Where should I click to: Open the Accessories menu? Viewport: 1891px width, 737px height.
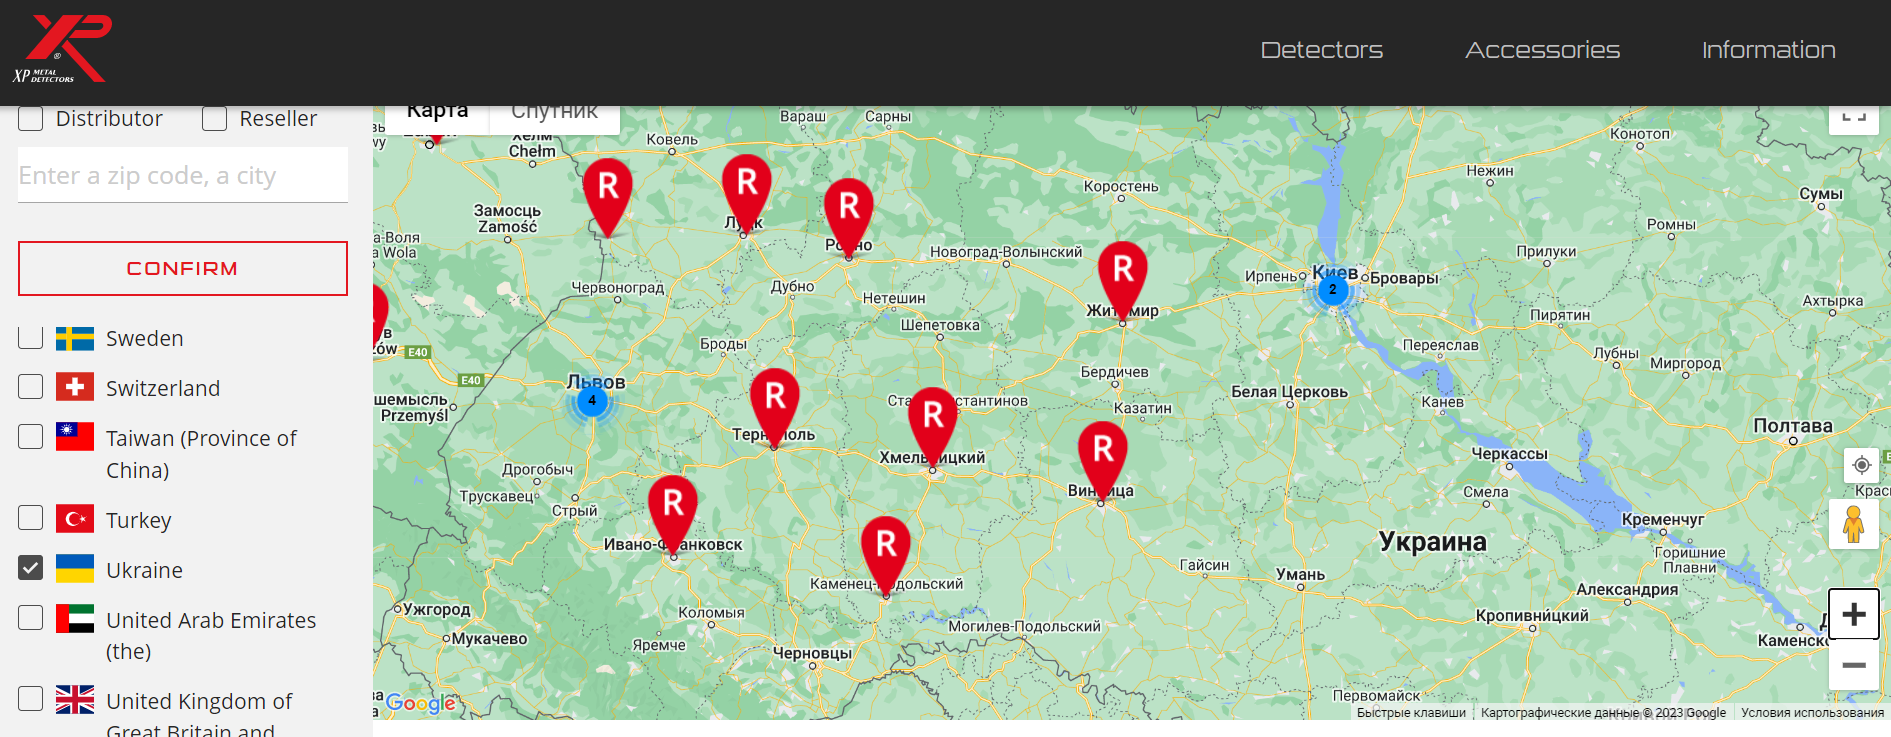click(1542, 50)
